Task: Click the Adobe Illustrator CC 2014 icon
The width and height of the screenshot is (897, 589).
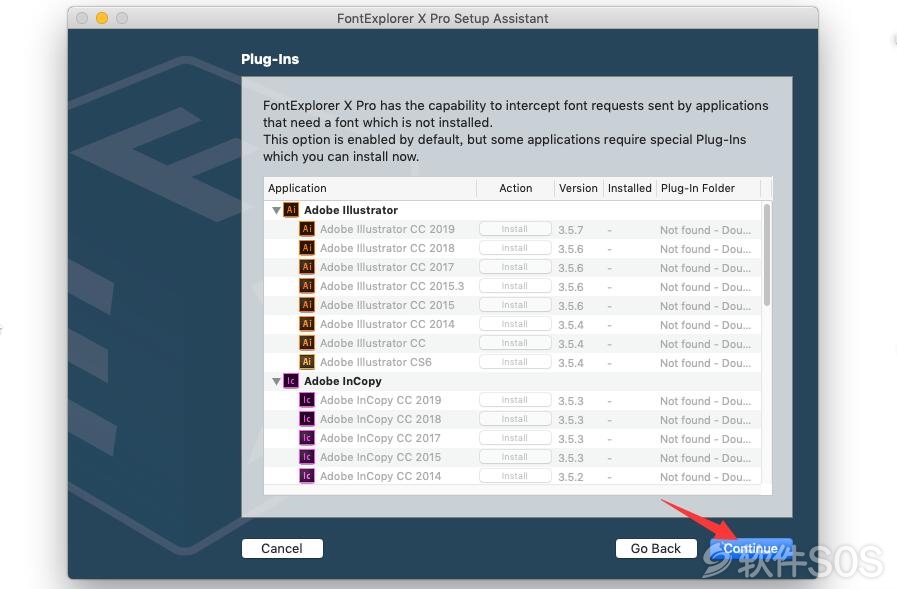Action: tap(307, 324)
